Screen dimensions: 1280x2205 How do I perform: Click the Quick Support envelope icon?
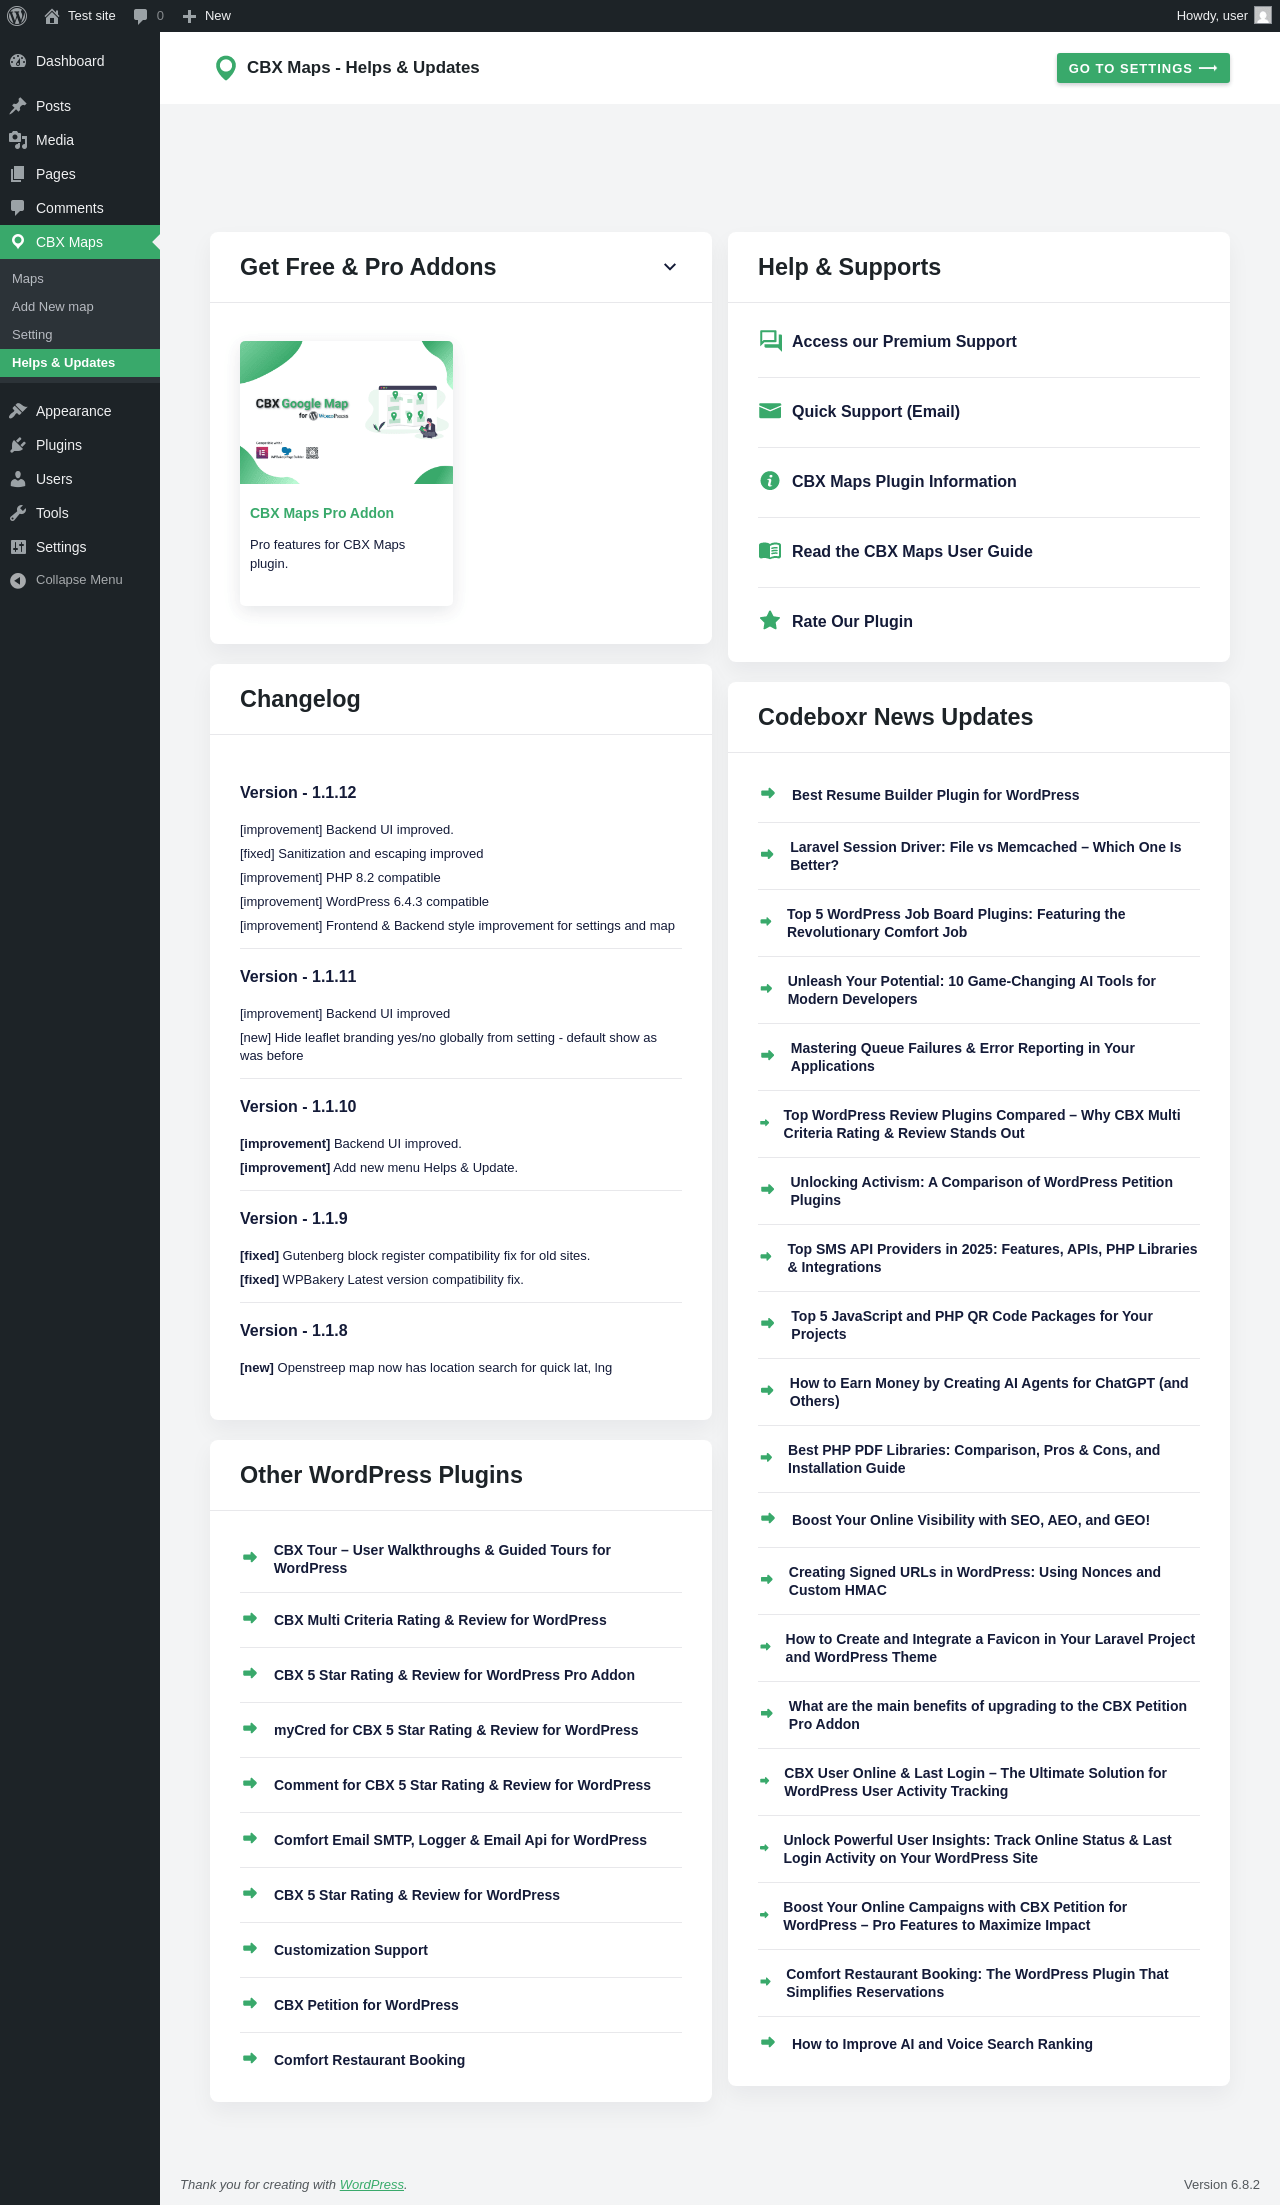[x=770, y=411]
